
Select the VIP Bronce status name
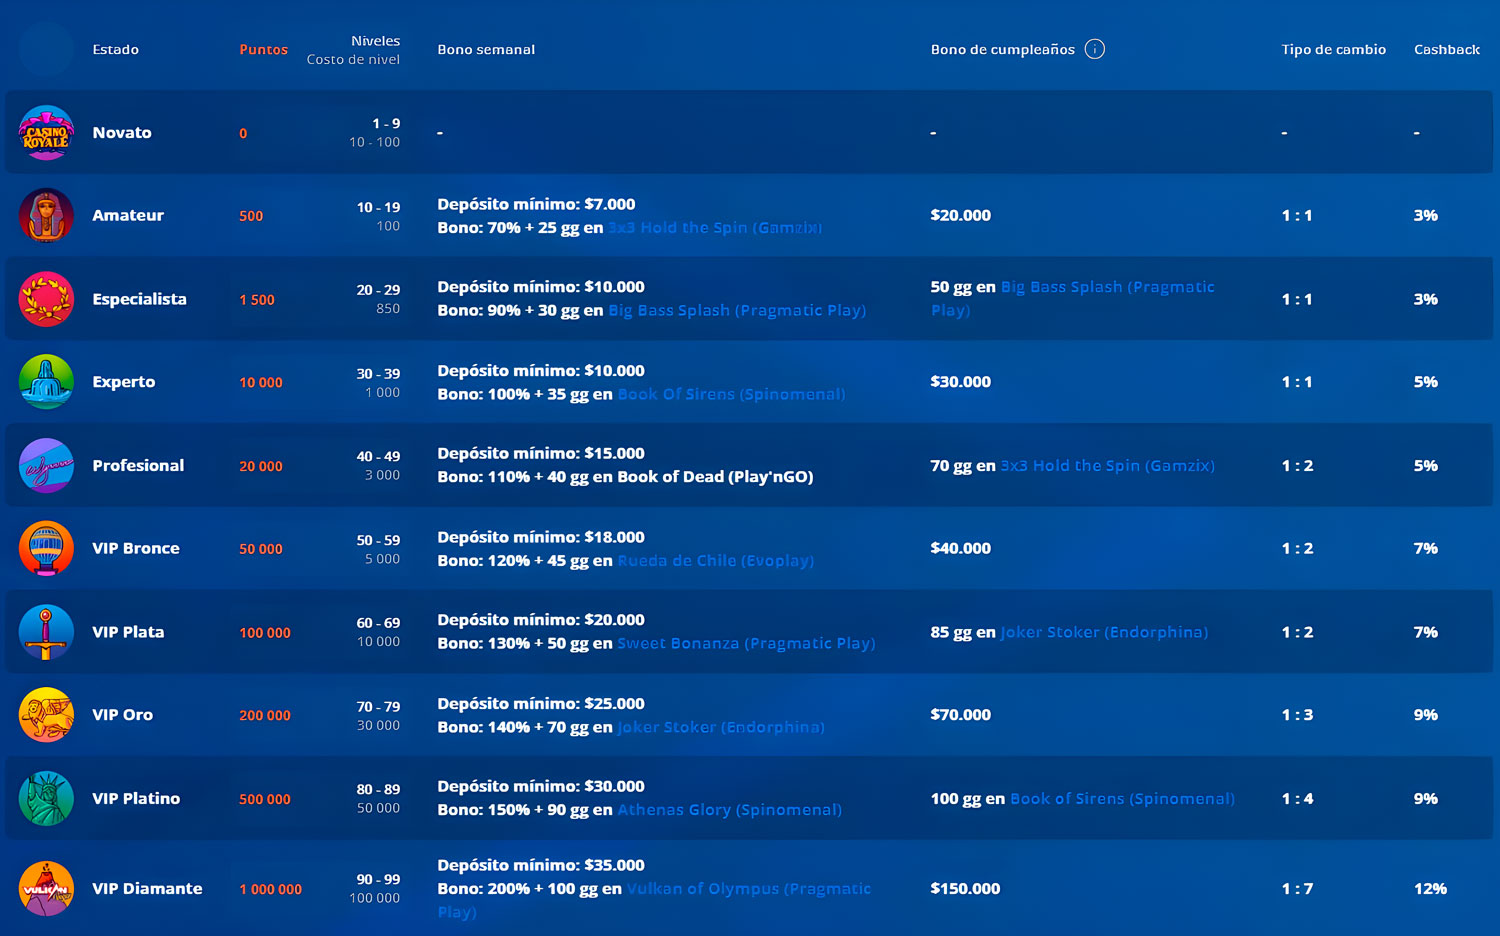(x=136, y=548)
